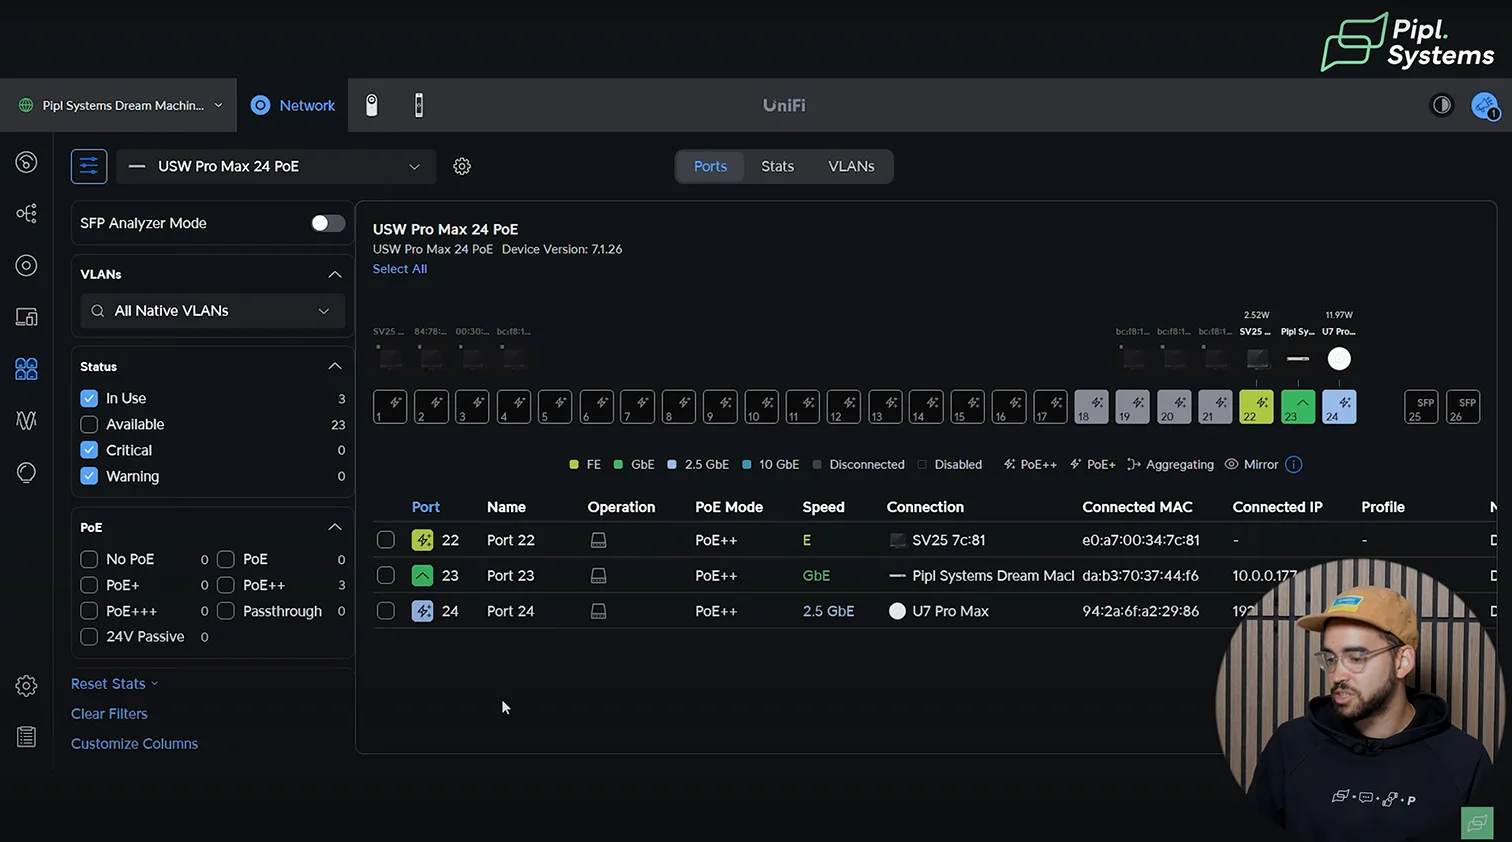
Task: Enable SFP Analyzer Mode switch
Action: 327,223
